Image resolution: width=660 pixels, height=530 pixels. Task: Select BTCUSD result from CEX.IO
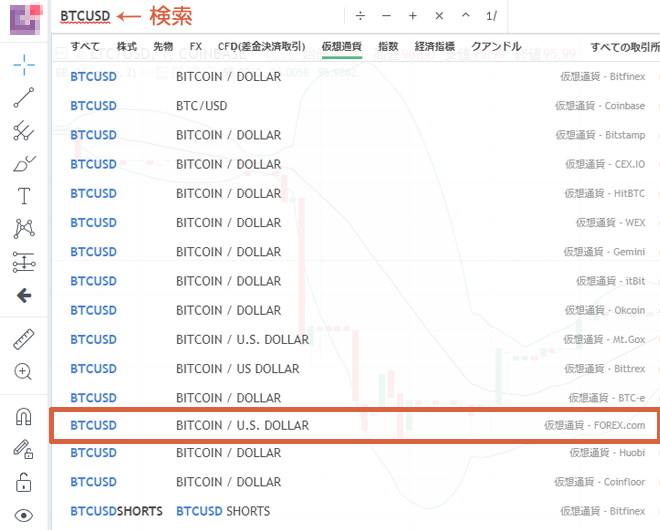[x=356, y=164]
